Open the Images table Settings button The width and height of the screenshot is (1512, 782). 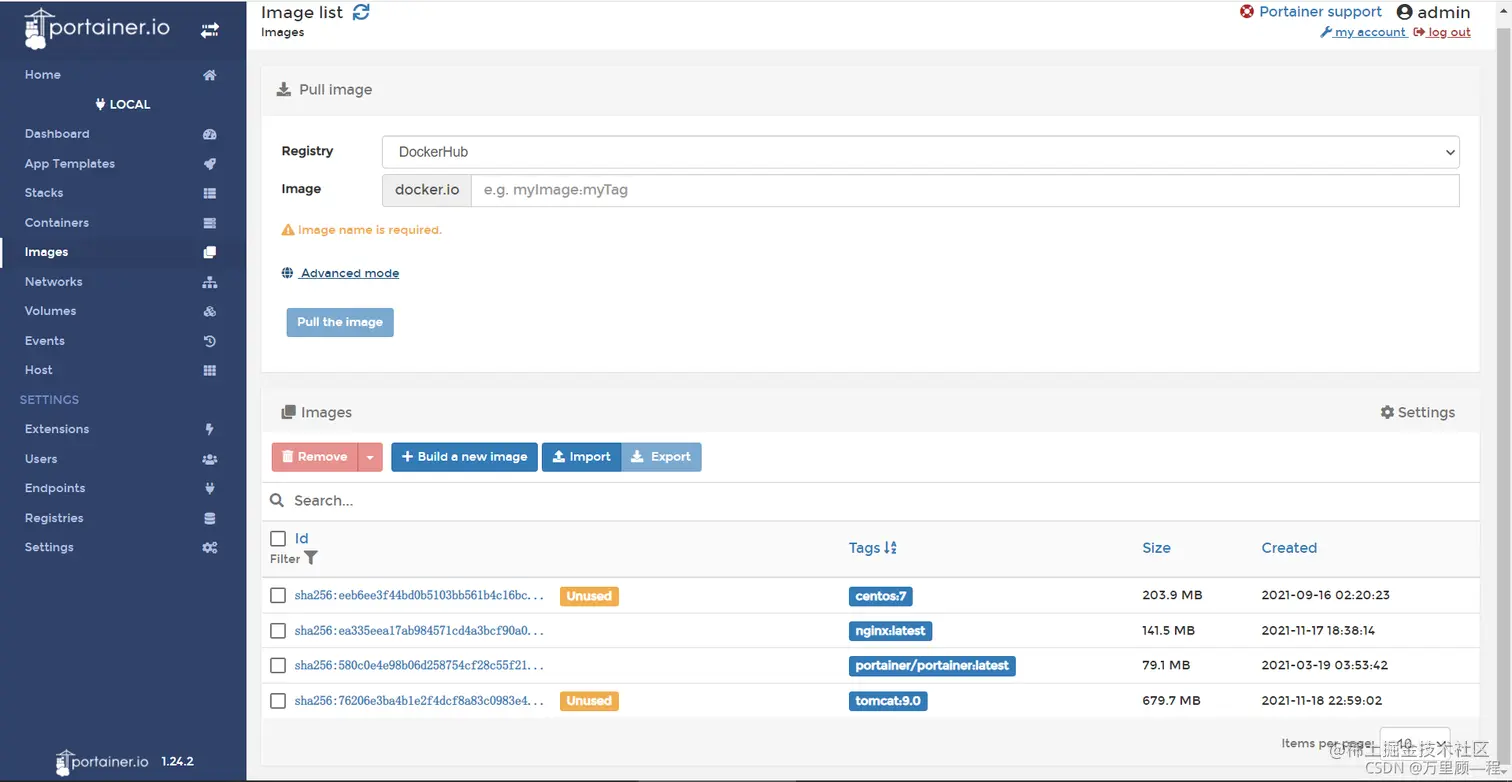coord(1418,412)
